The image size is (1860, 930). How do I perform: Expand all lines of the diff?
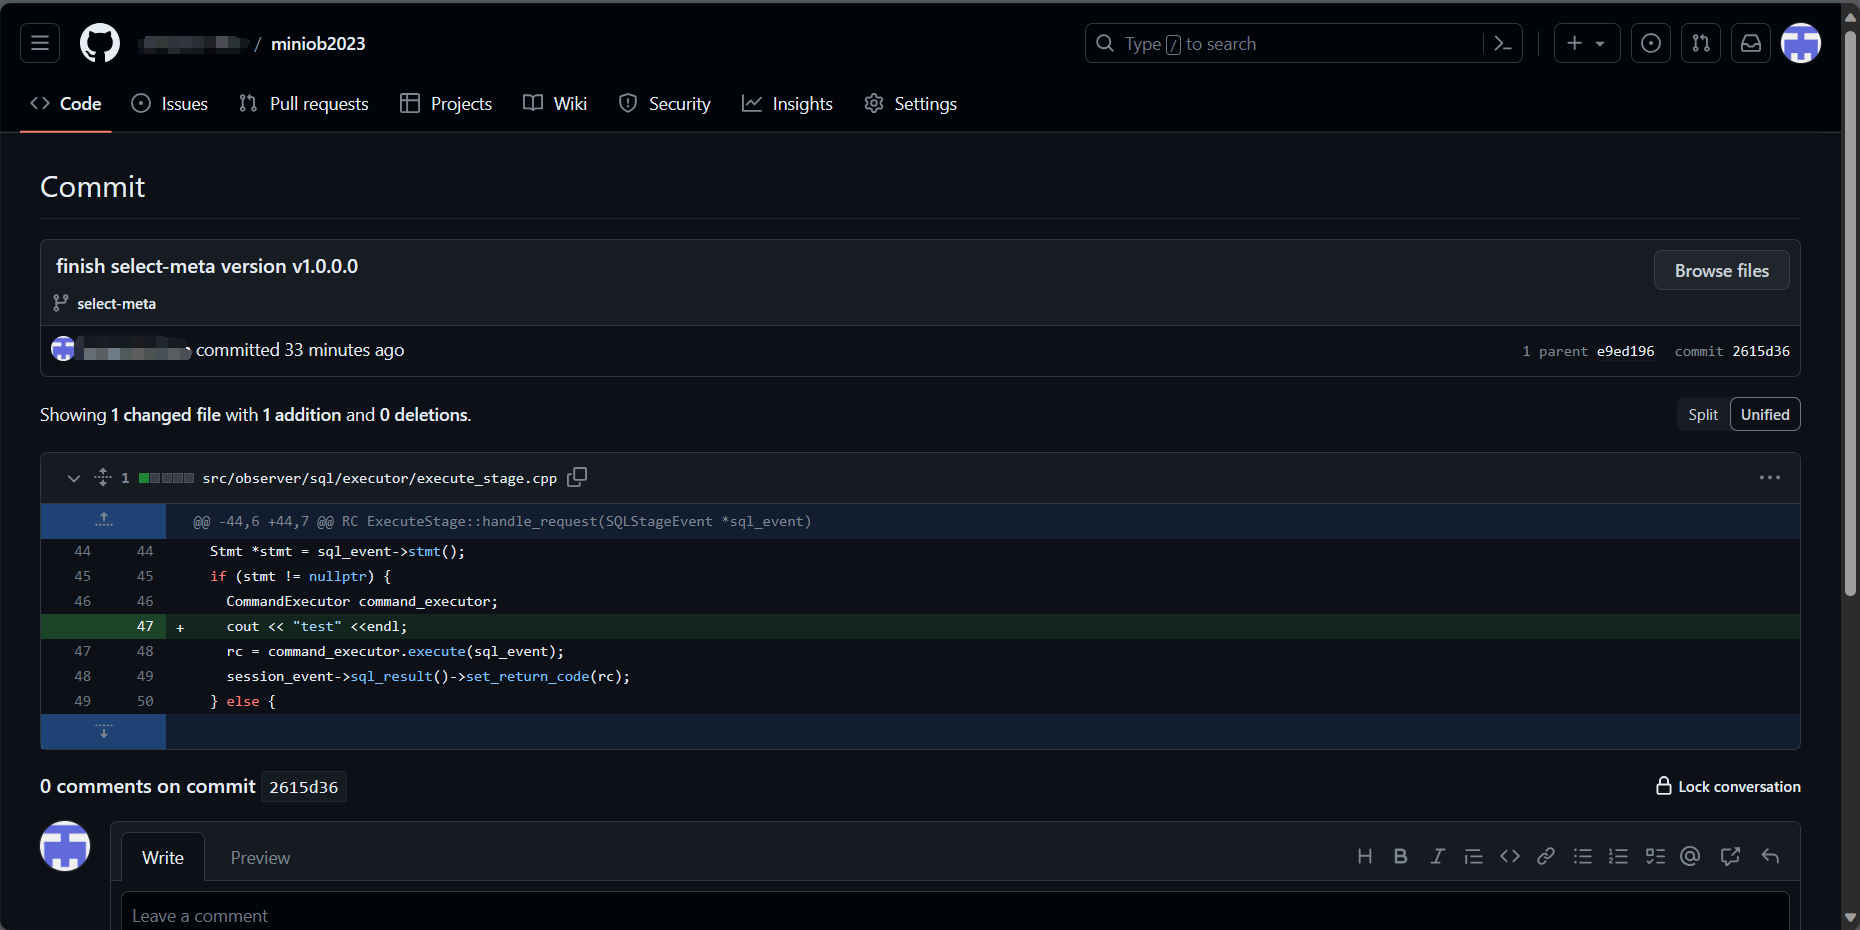coord(102,477)
